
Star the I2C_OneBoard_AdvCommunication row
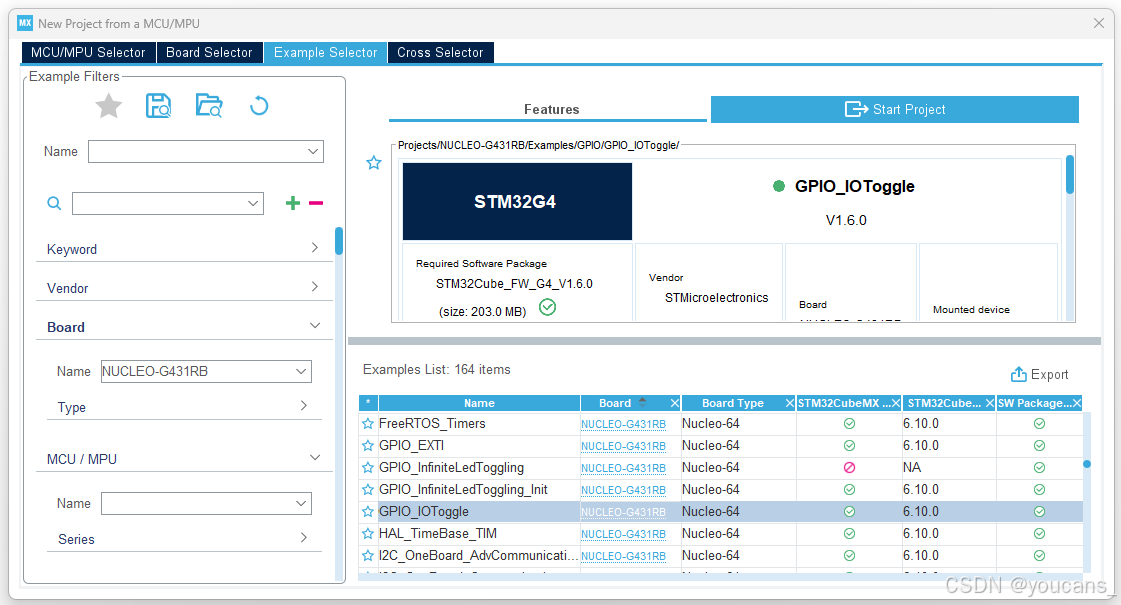[367, 556]
